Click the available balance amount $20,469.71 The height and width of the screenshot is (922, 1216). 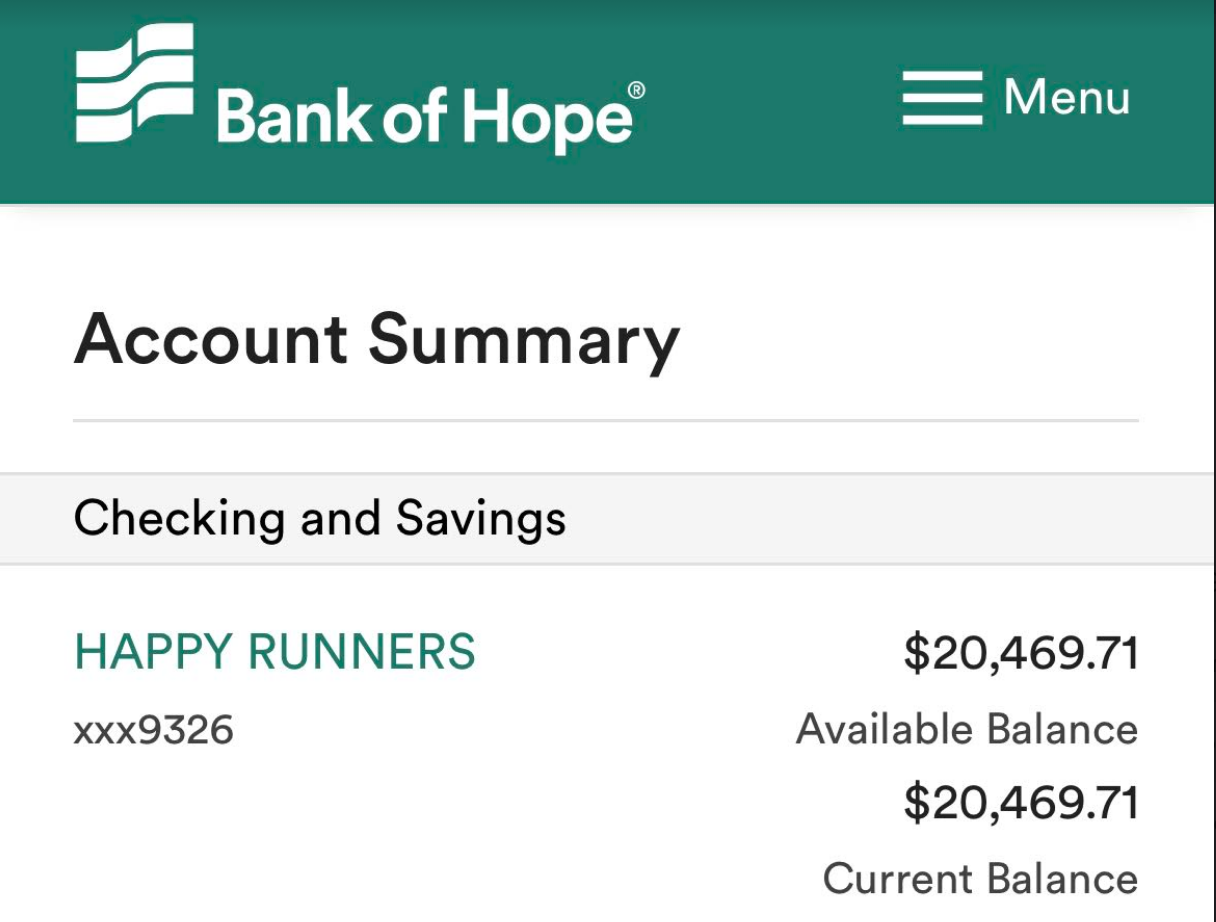[x=1020, y=654]
